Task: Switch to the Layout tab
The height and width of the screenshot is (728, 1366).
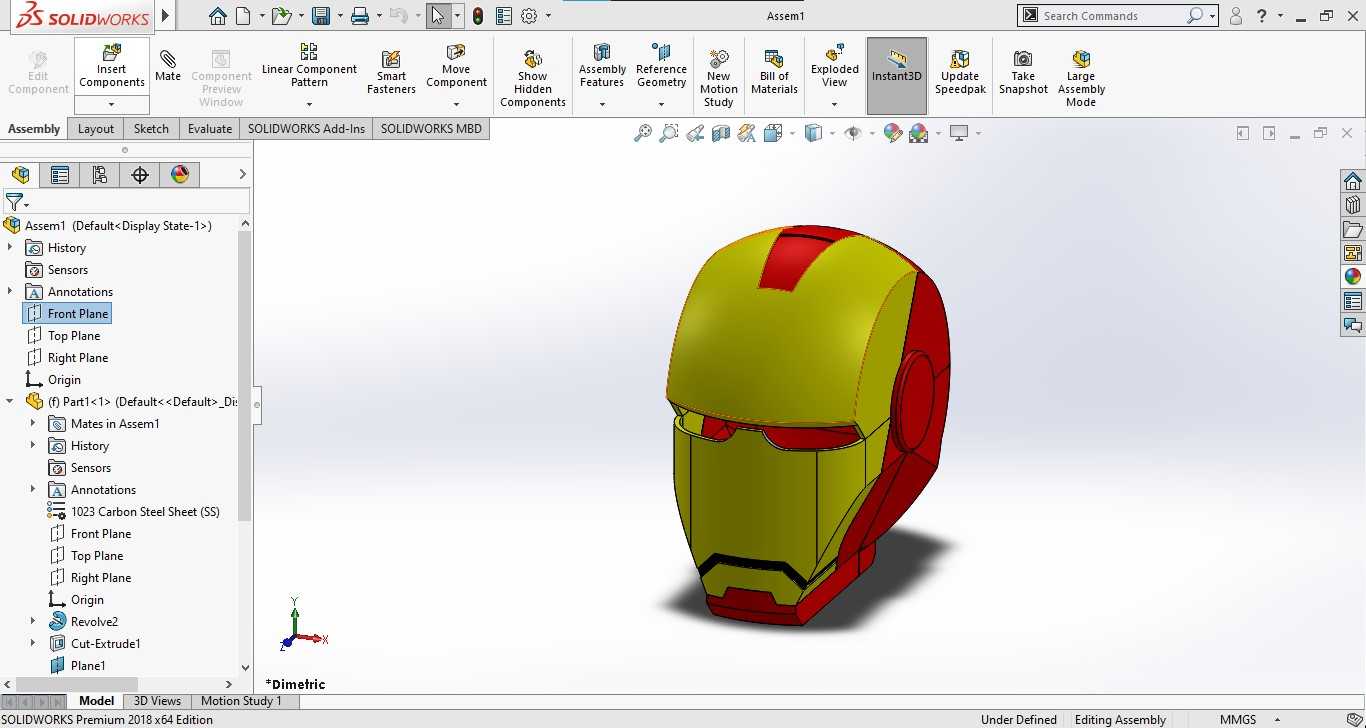Action: click(x=96, y=128)
